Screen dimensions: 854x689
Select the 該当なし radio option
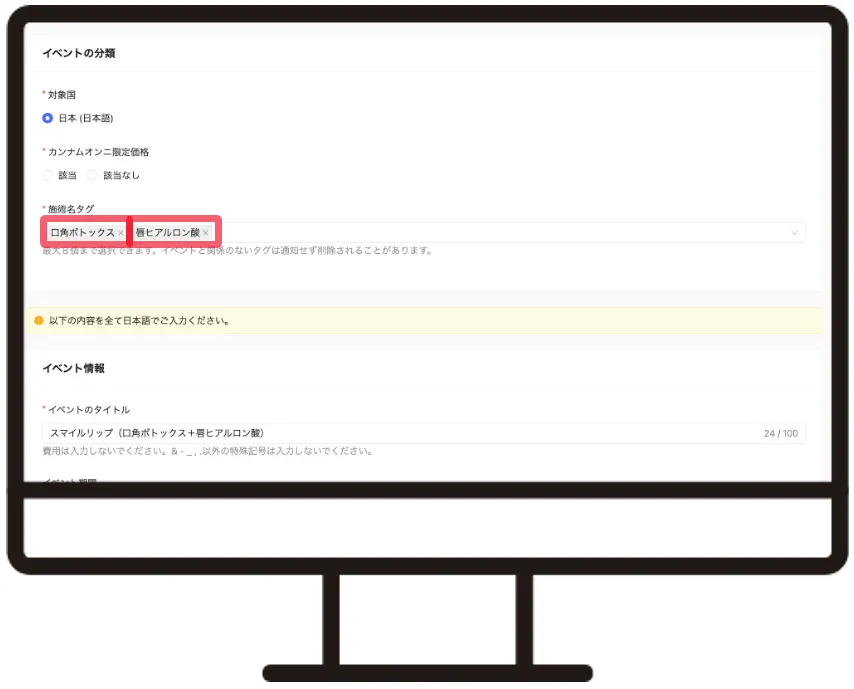tap(93, 175)
